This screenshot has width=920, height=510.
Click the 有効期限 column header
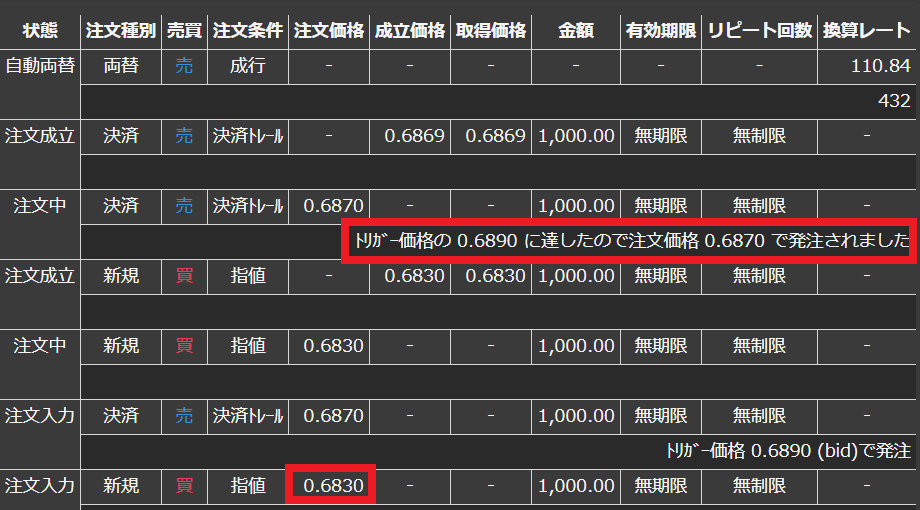(x=661, y=31)
